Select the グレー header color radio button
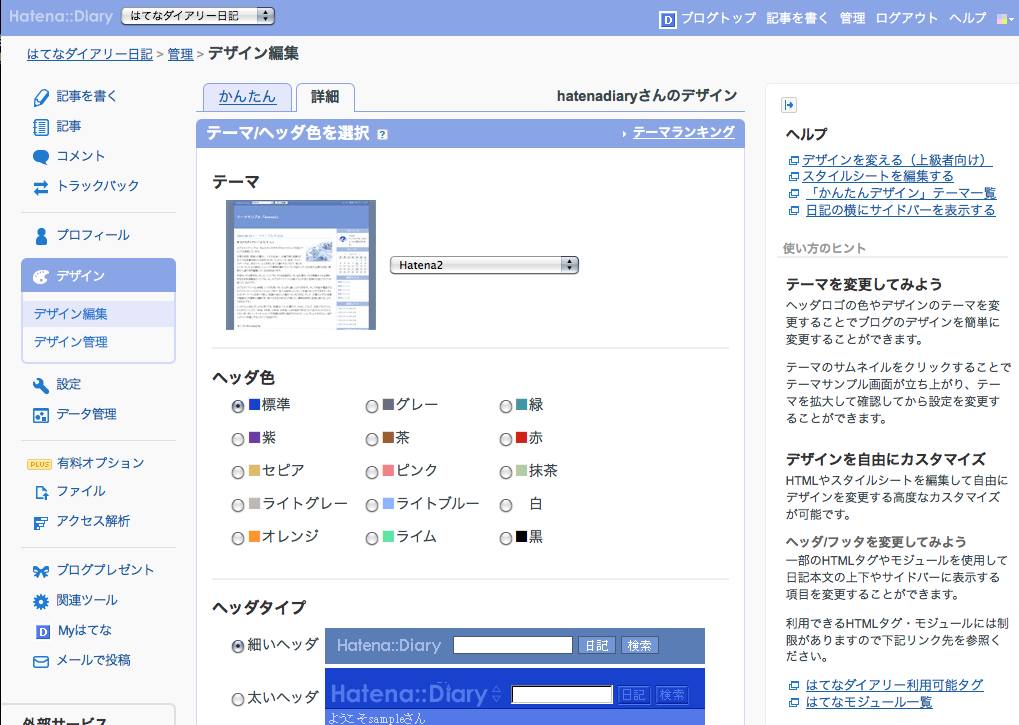The height and width of the screenshot is (725, 1019). pyautogui.click(x=372, y=406)
